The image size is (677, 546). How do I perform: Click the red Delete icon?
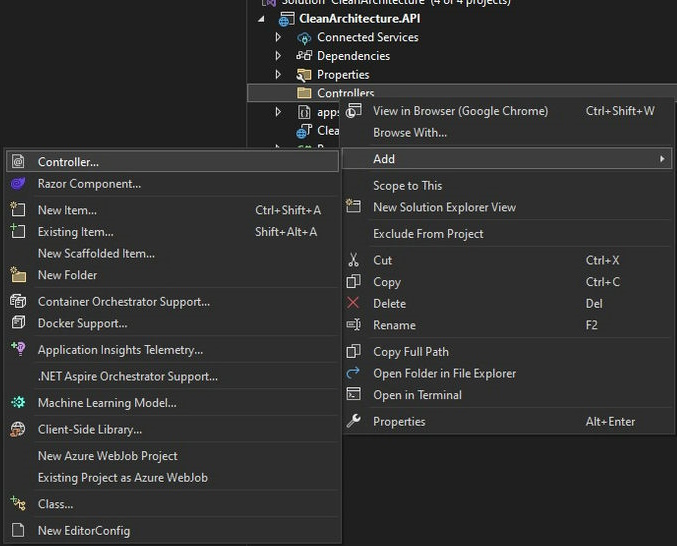click(353, 303)
